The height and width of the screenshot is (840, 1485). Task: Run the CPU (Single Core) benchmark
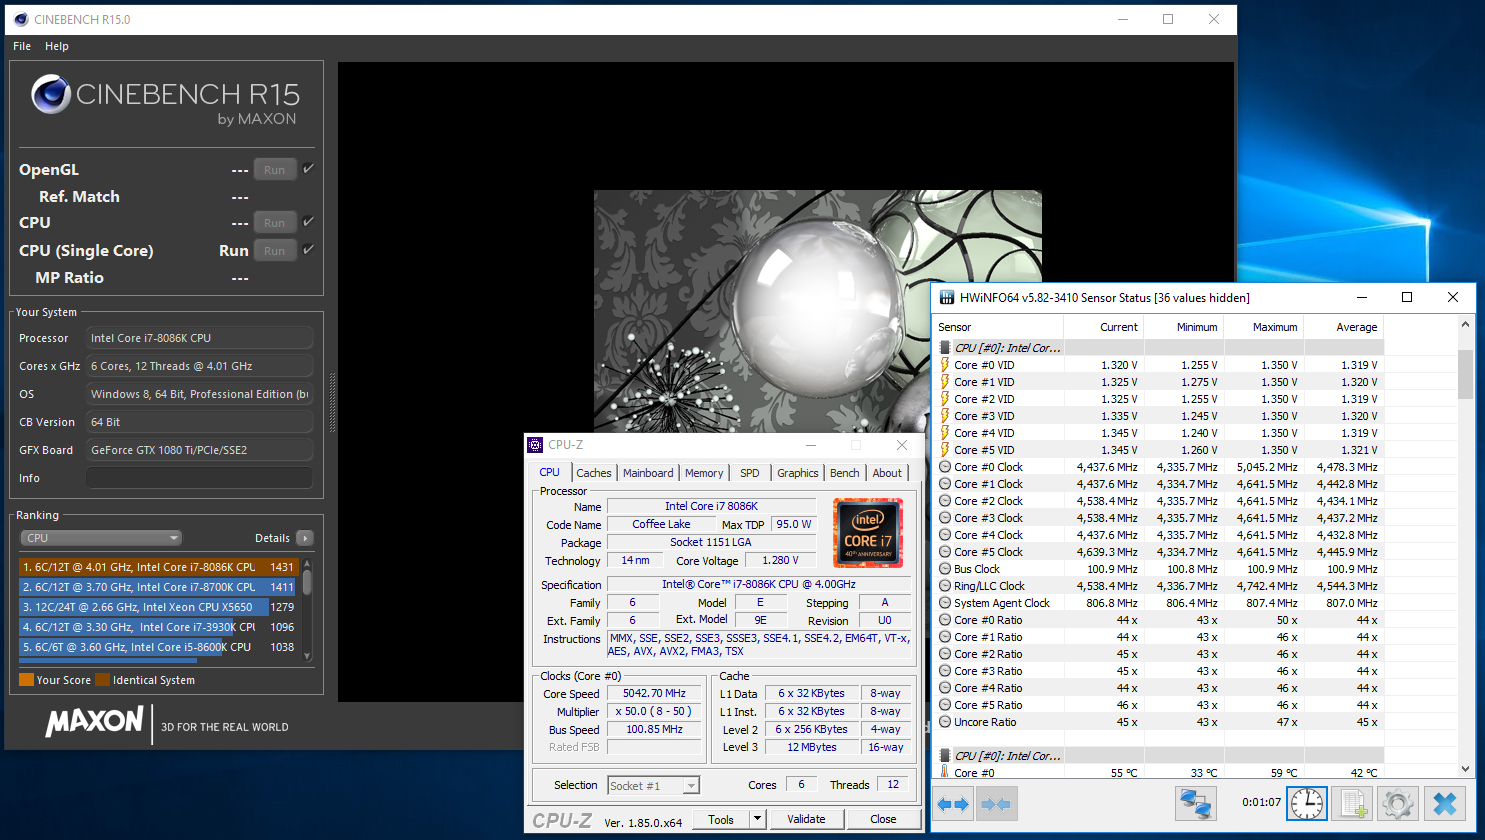[x=275, y=251]
